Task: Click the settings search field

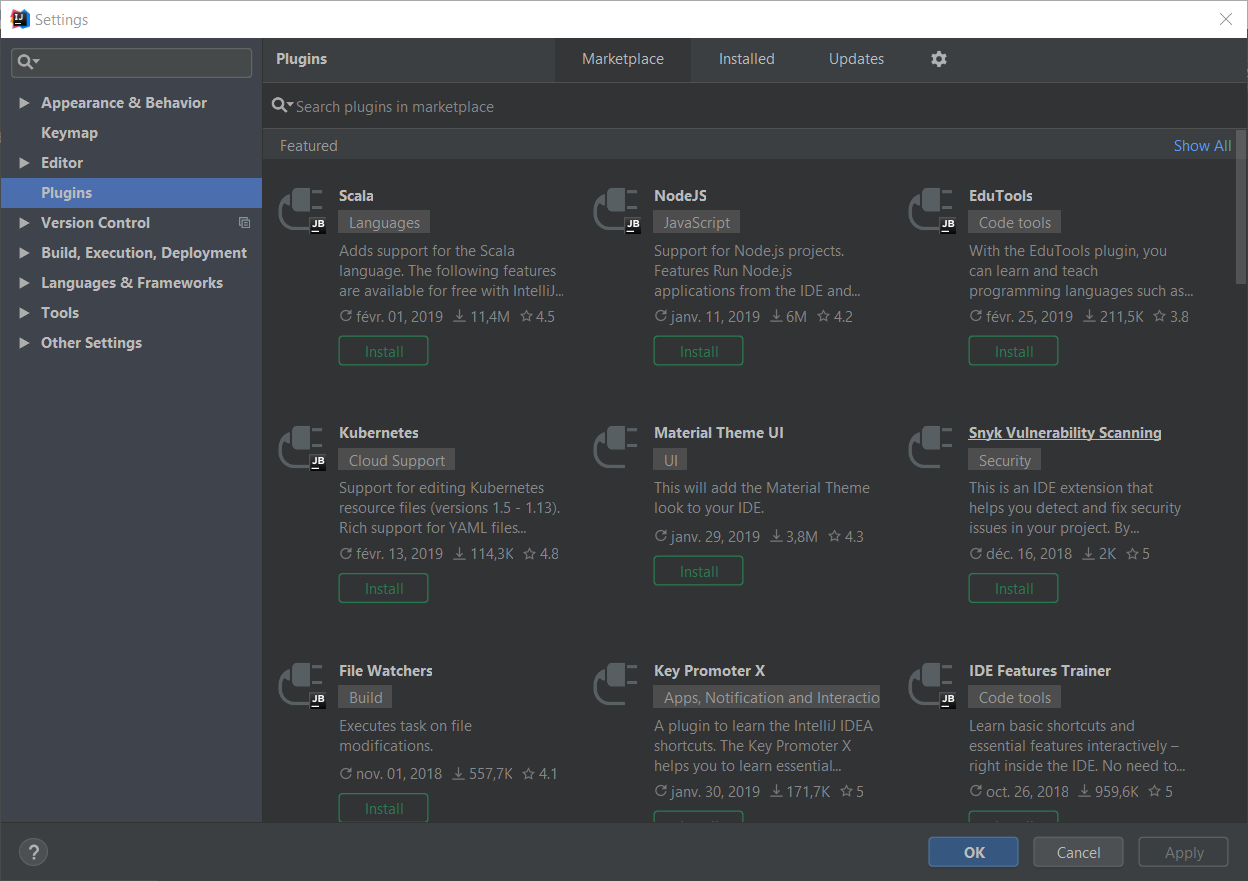Action: pos(140,62)
